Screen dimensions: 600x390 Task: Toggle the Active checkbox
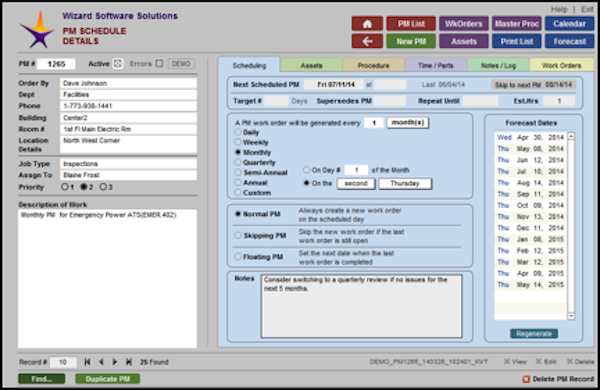click(118, 64)
